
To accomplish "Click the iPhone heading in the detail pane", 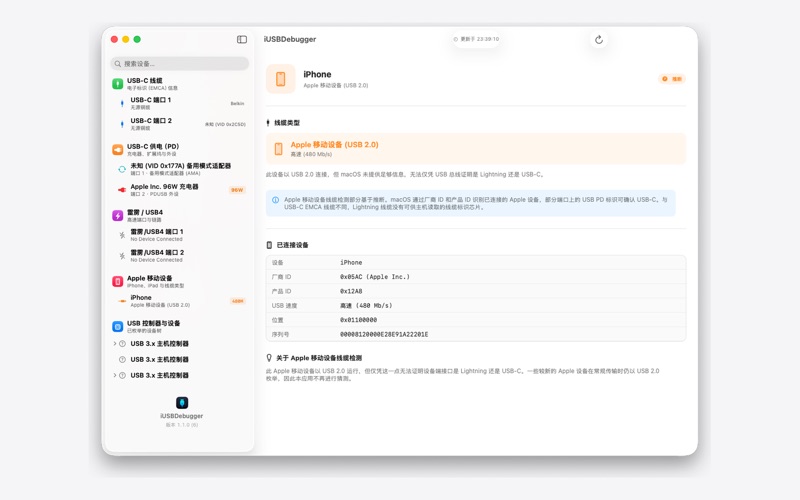I will (317, 74).
